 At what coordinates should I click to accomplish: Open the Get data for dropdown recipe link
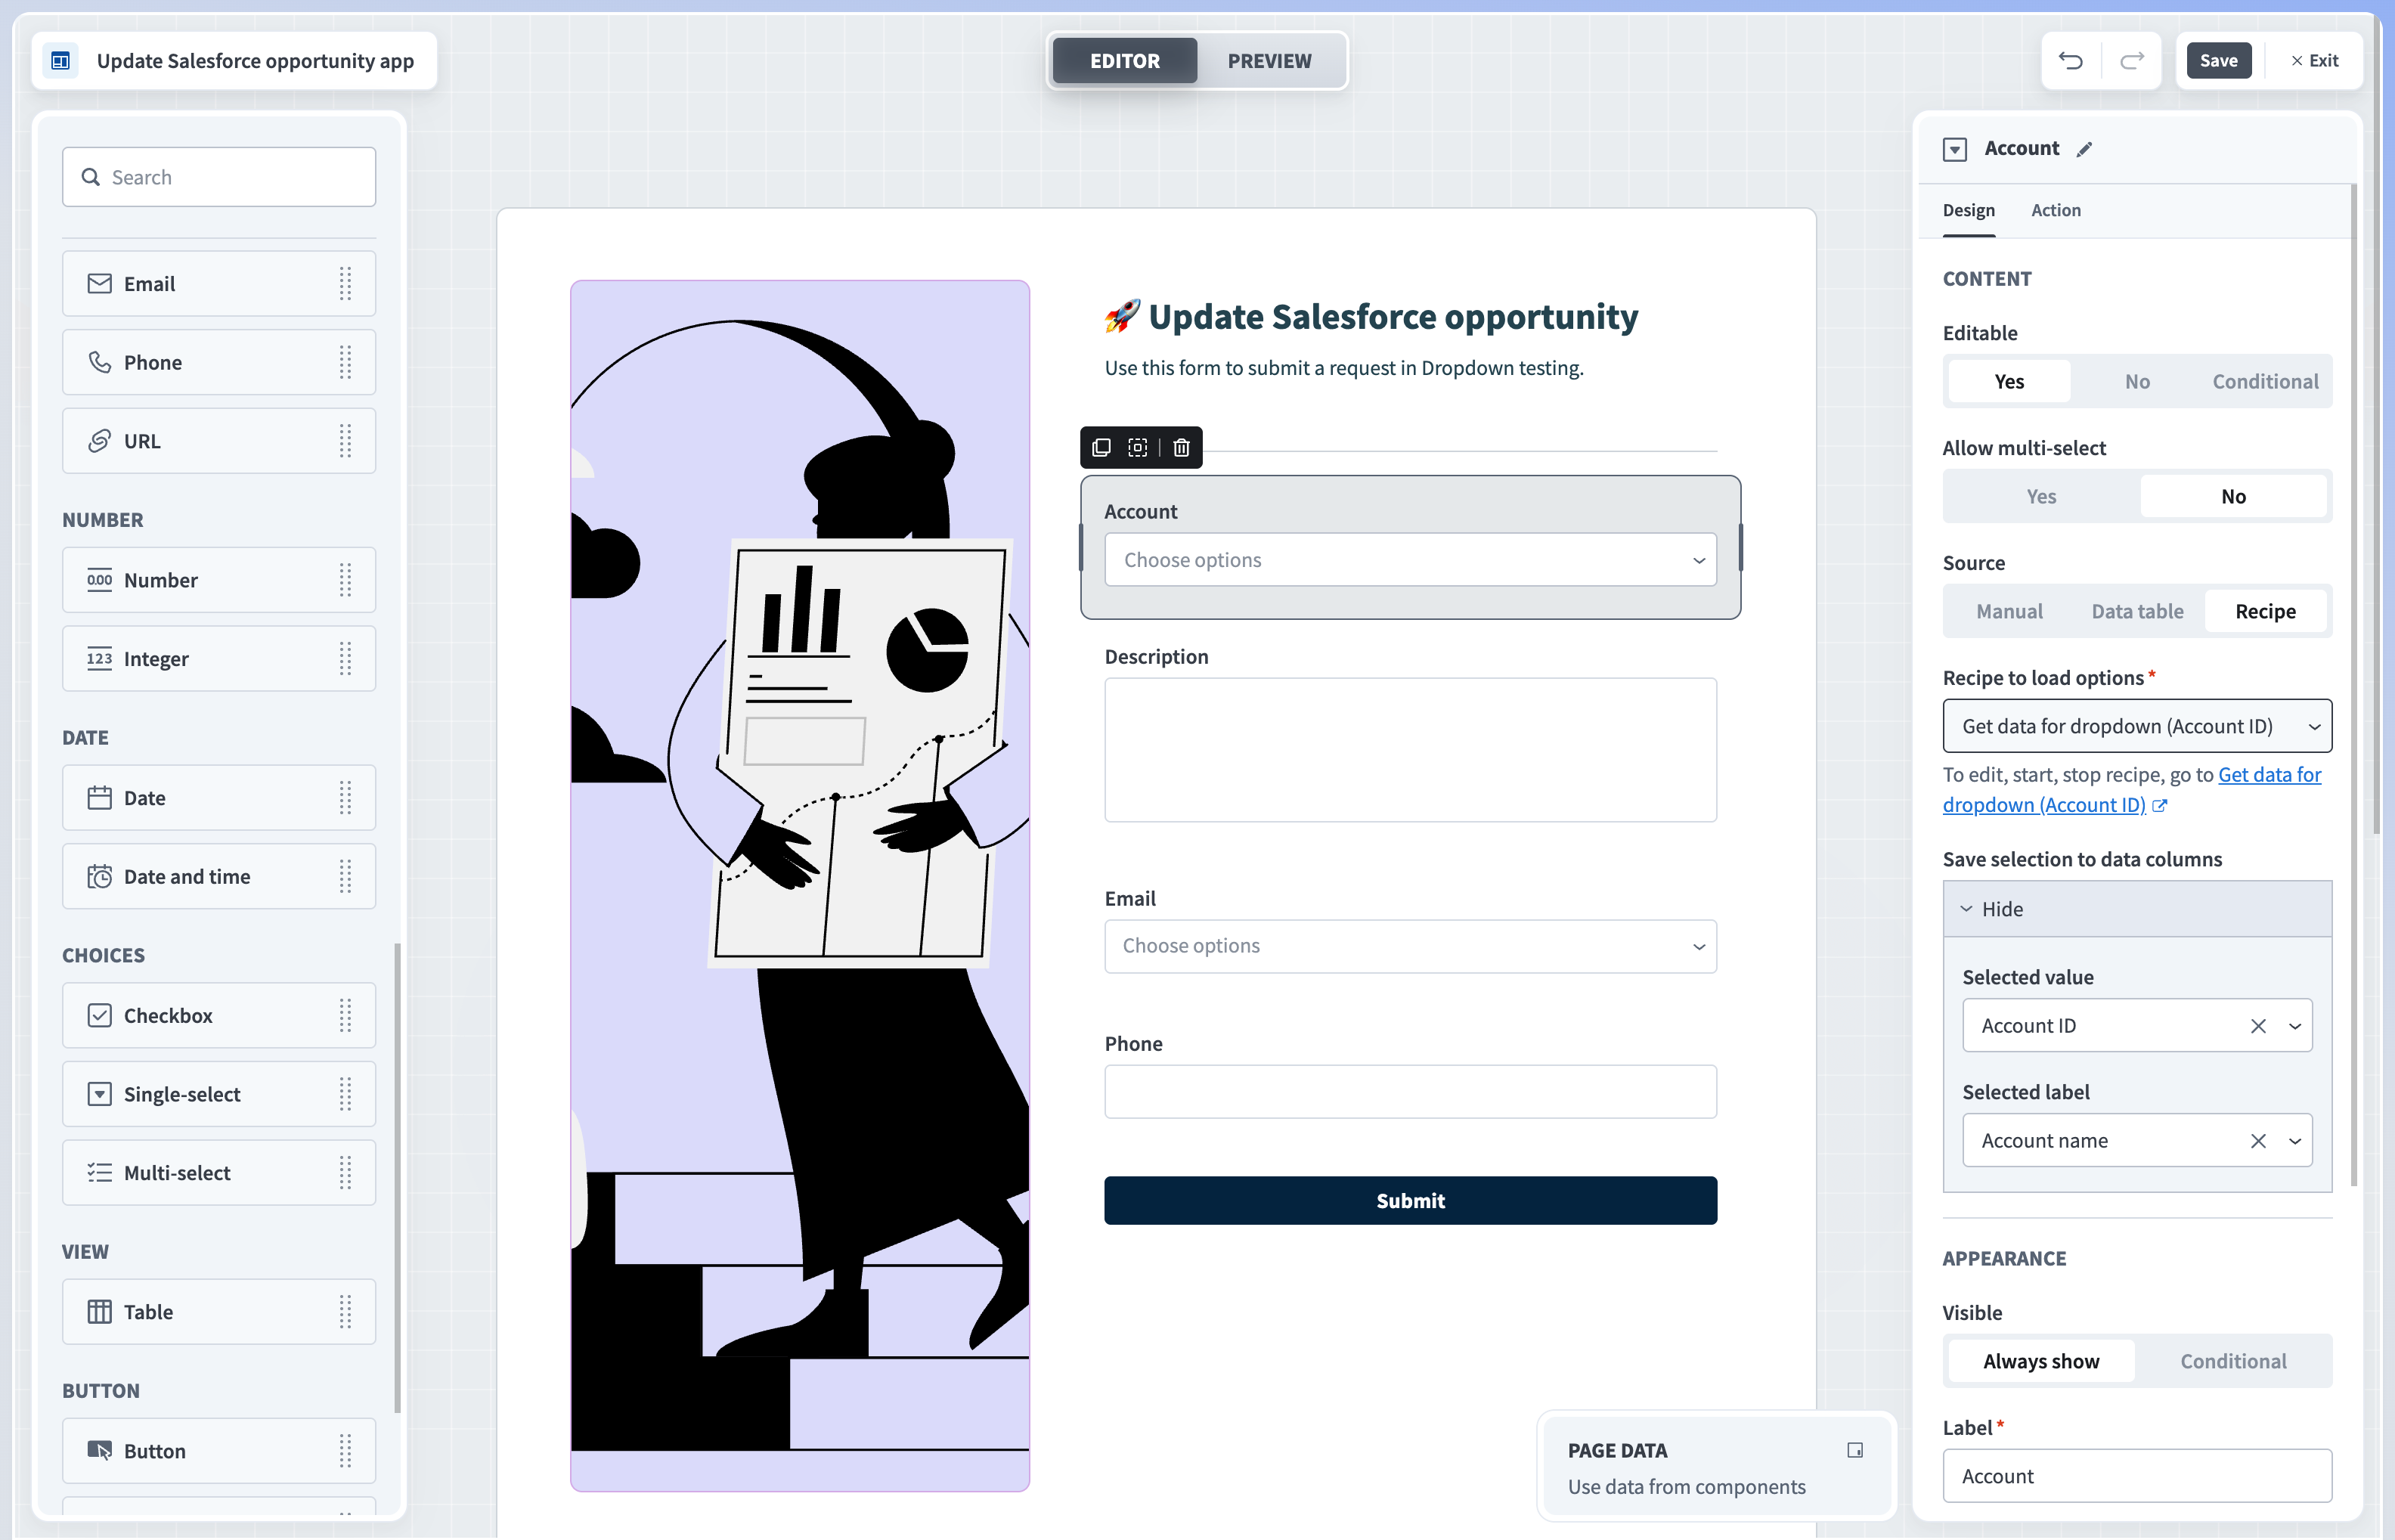[2132, 790]
